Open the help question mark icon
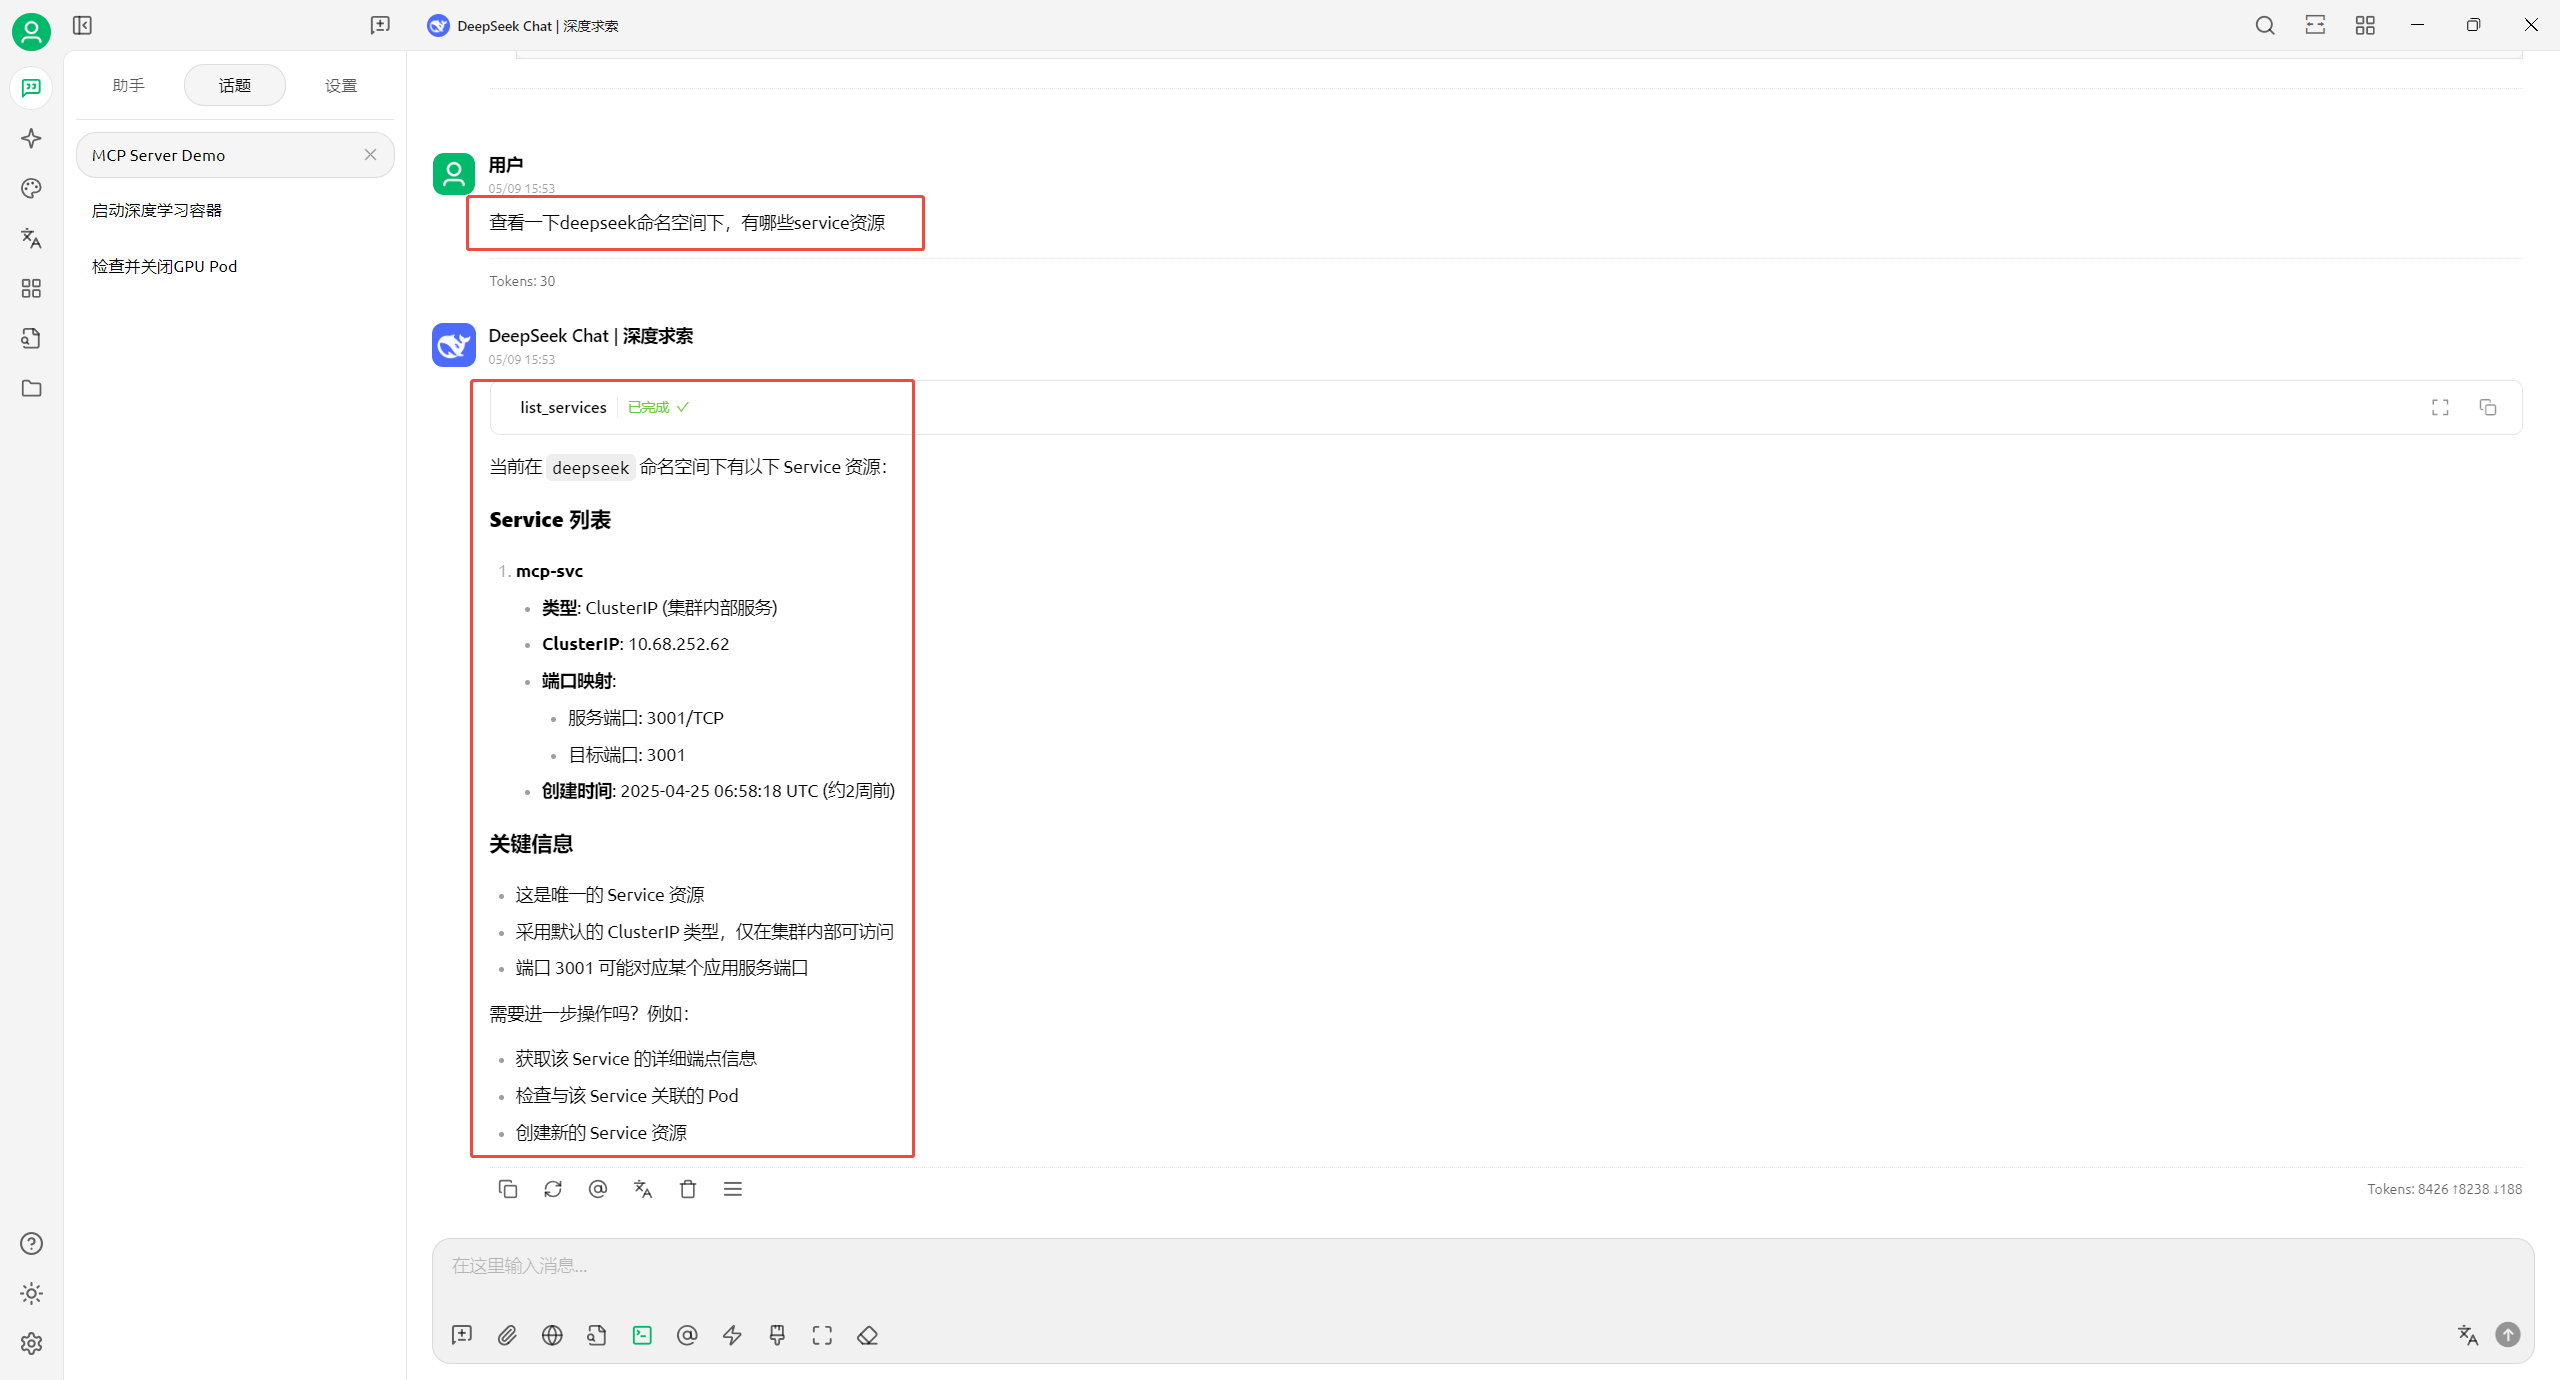This screenshot has height=1380, width=2560. (31, 1243)
